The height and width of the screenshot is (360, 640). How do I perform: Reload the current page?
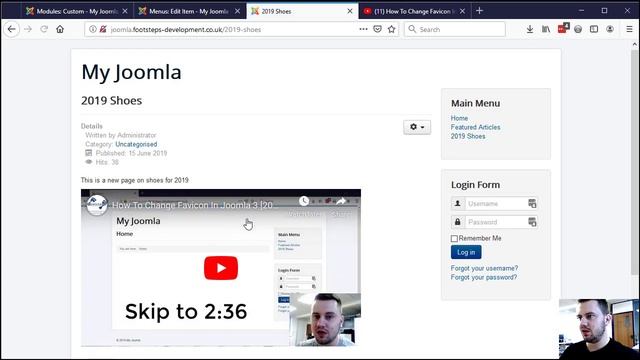click(x=44, y=29)
